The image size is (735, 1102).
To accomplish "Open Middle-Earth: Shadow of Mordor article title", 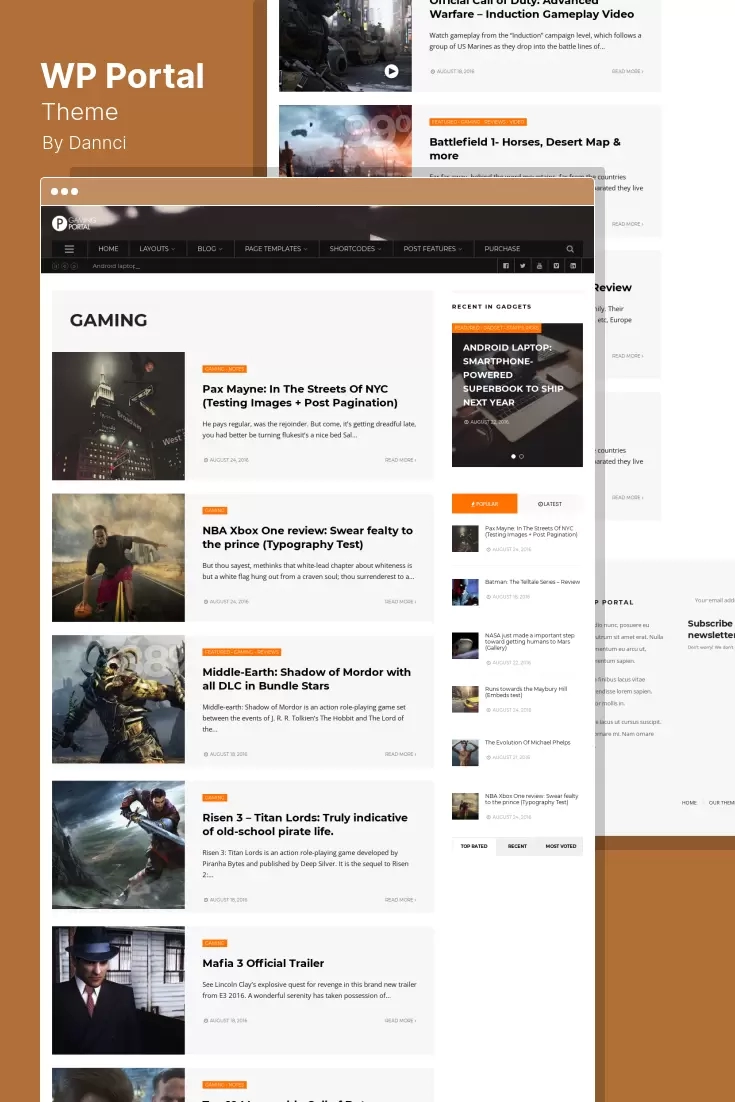I will [x=306, y=679].
